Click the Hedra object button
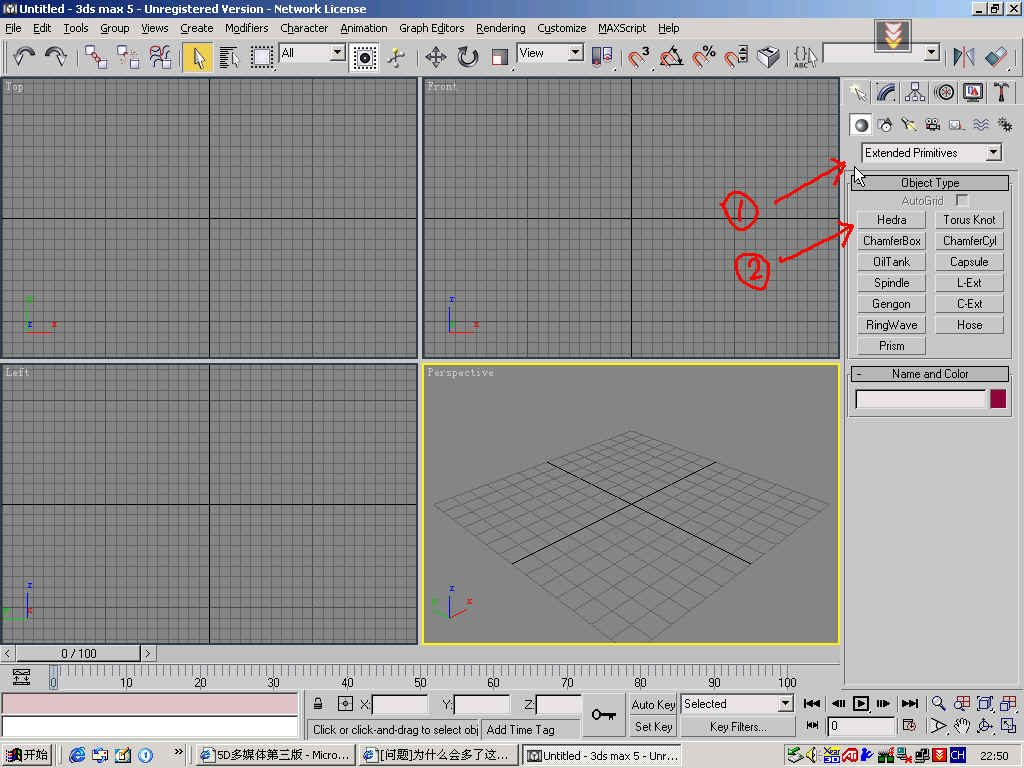The height and width of the screenshot is (768, 1024). [x=891, y=220]
